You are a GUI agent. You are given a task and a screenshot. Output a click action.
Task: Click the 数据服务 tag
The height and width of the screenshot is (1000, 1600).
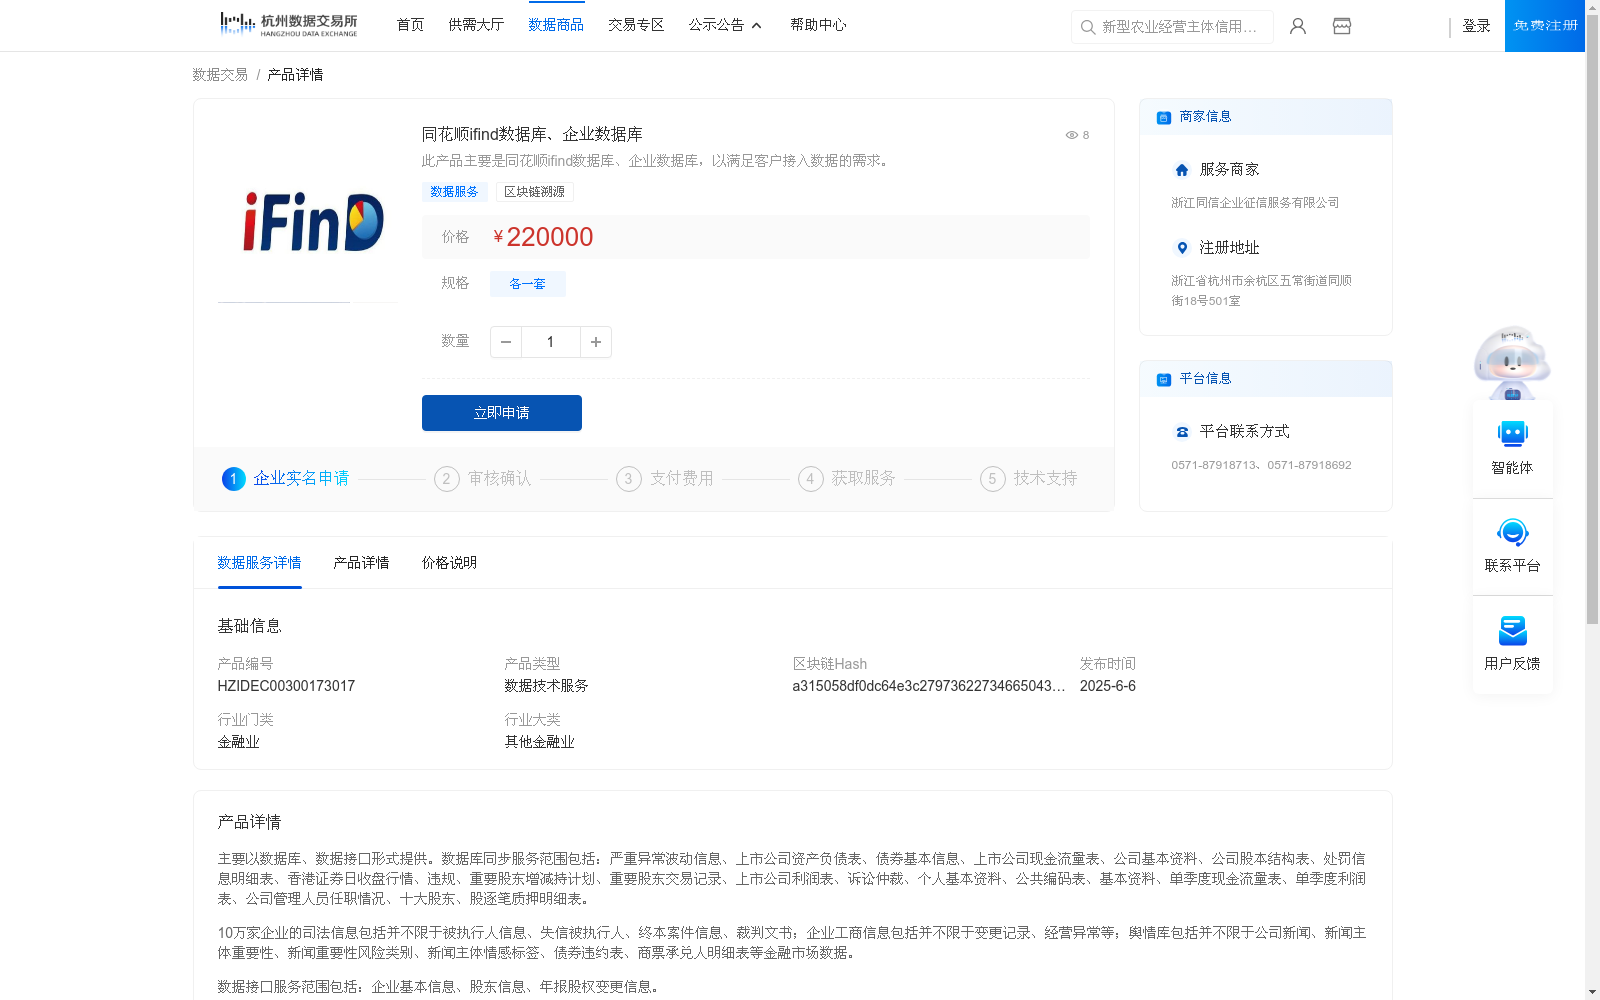(x=454, y=192)
